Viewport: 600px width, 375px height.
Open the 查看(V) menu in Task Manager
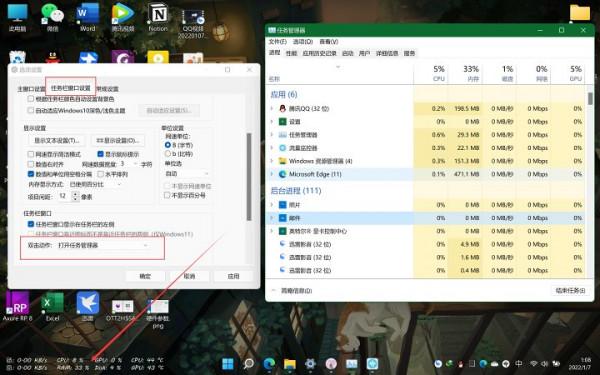click(x=329, y=41)
